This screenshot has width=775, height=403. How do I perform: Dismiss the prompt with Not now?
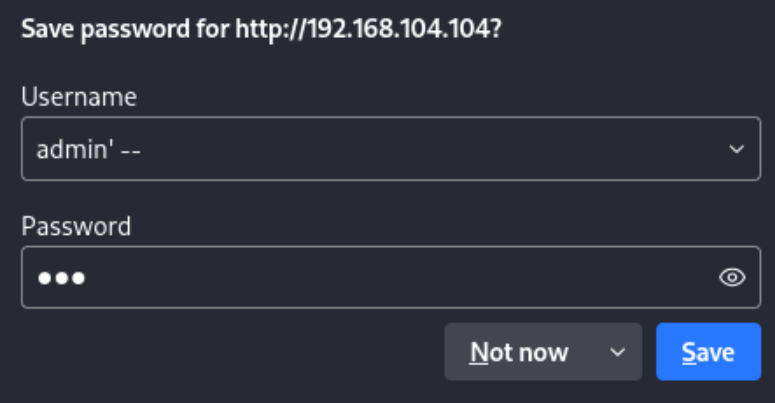tap(519, 352)
